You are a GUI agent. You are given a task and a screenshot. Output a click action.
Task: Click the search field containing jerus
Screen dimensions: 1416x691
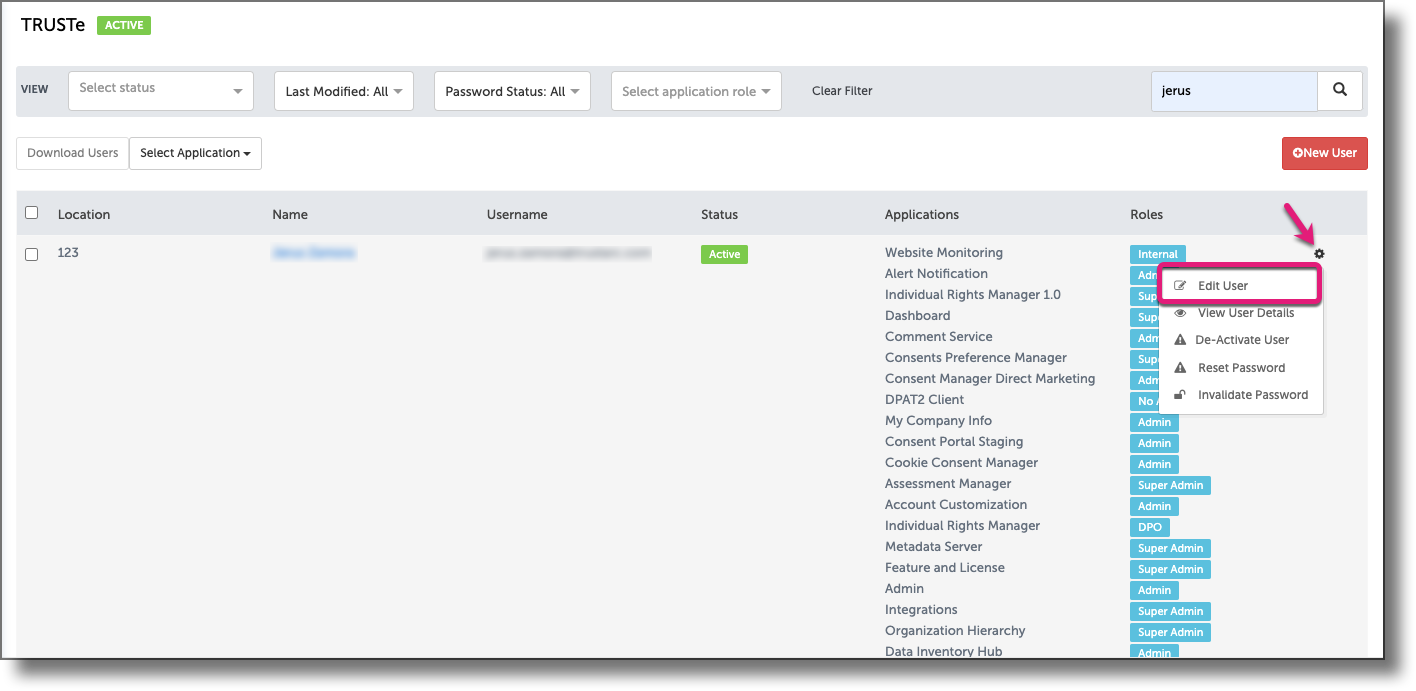[1234, 91]
